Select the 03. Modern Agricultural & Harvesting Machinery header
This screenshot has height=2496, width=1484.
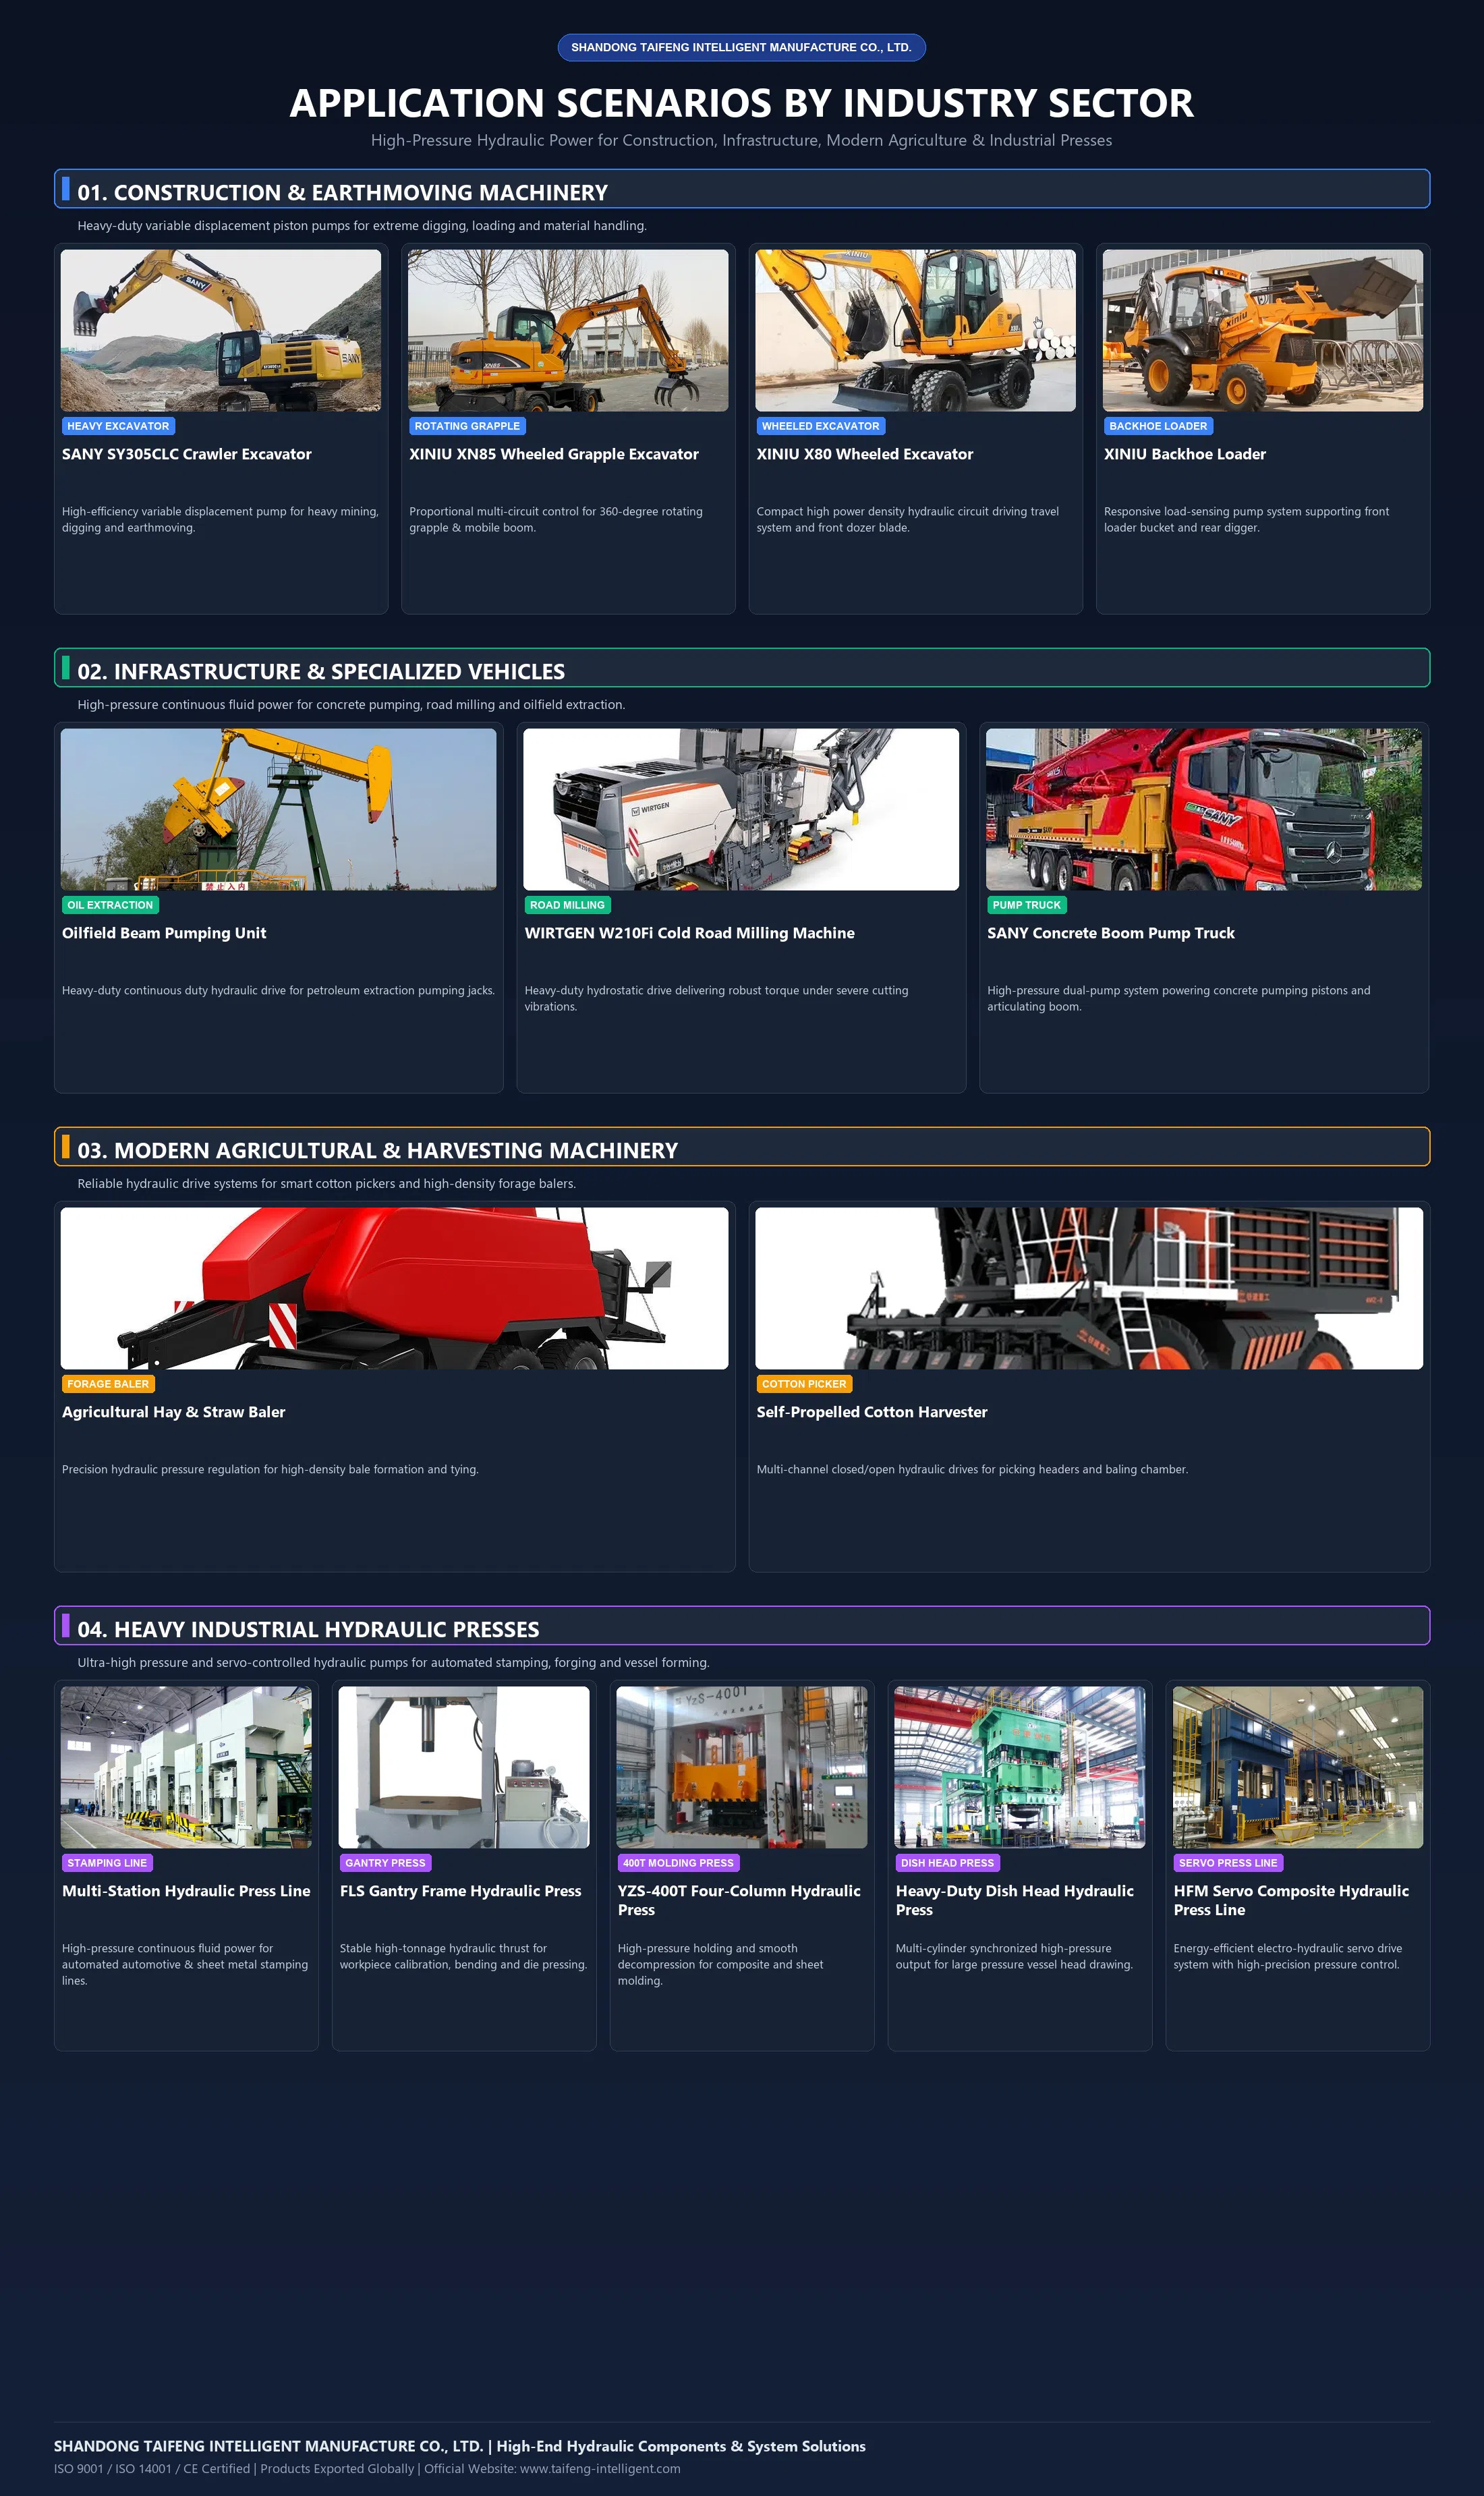(742, 1147)
